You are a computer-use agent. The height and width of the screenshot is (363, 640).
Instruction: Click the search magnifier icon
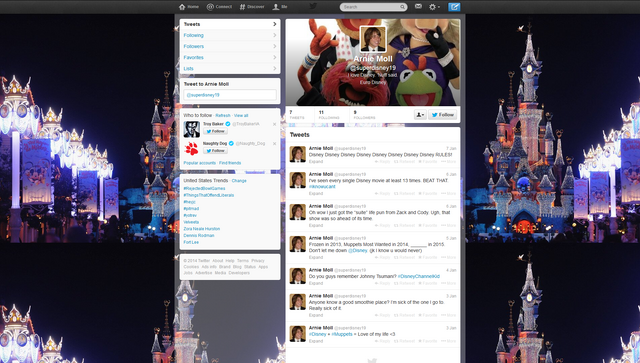pyautogui.click(x=402, y=7)
